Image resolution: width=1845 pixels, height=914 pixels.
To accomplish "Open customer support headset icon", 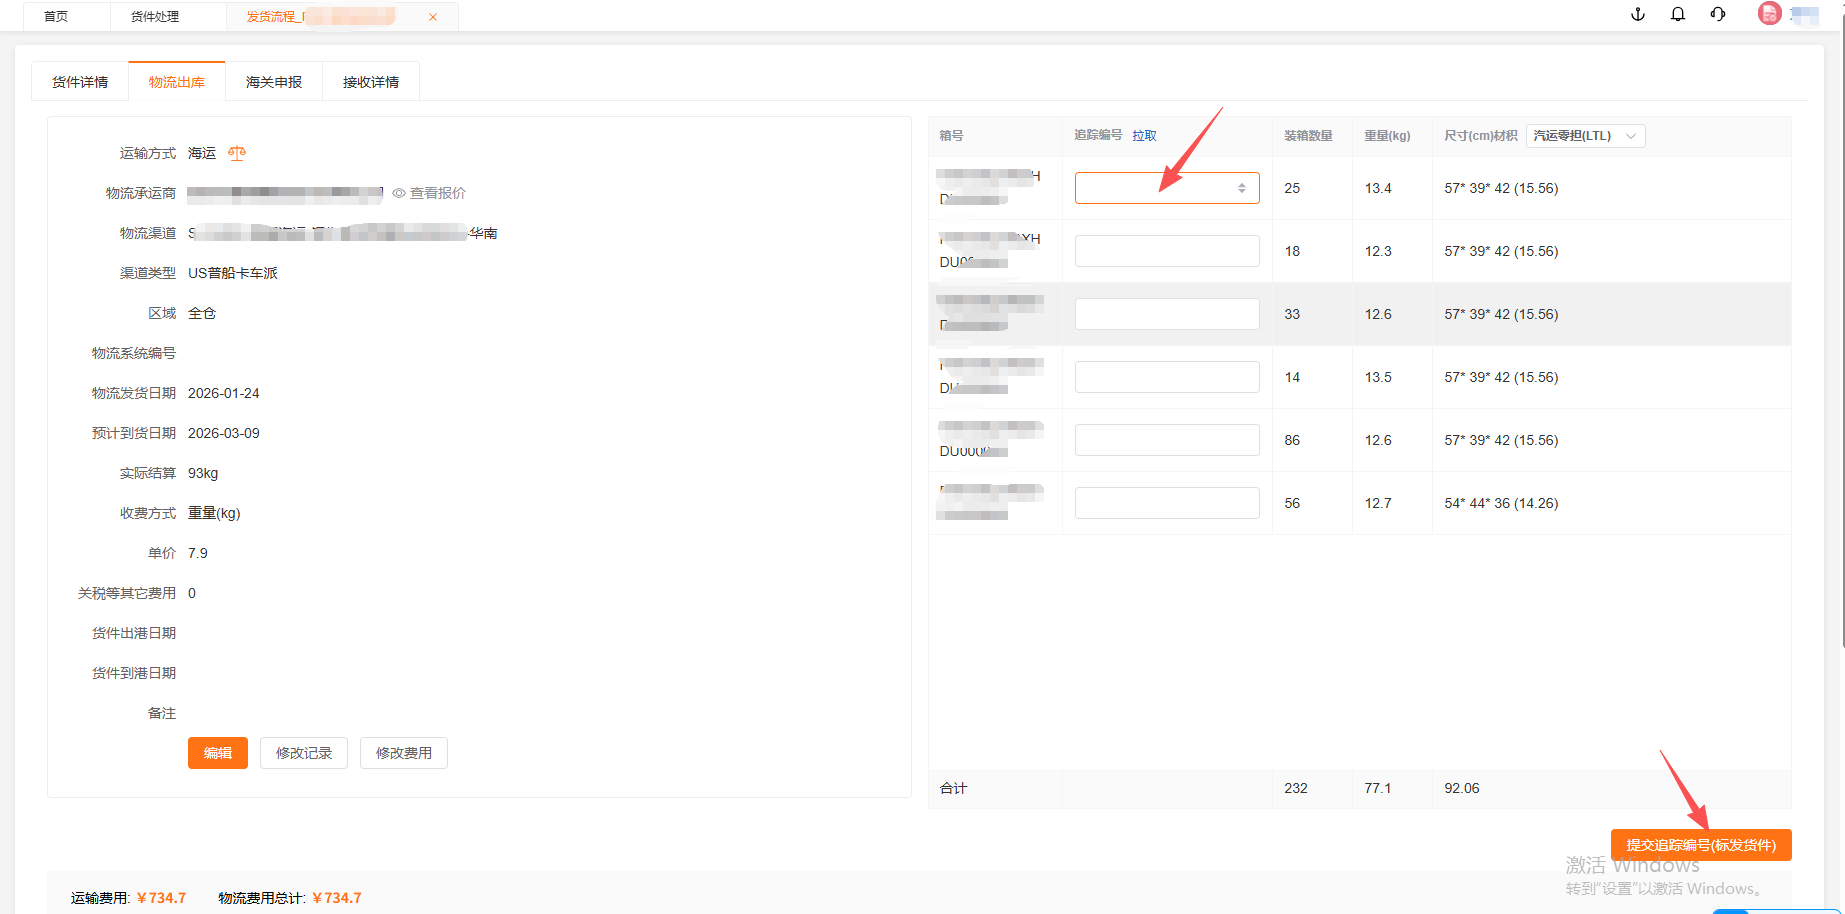I will pyautogui.click(x=1718, y=14).
